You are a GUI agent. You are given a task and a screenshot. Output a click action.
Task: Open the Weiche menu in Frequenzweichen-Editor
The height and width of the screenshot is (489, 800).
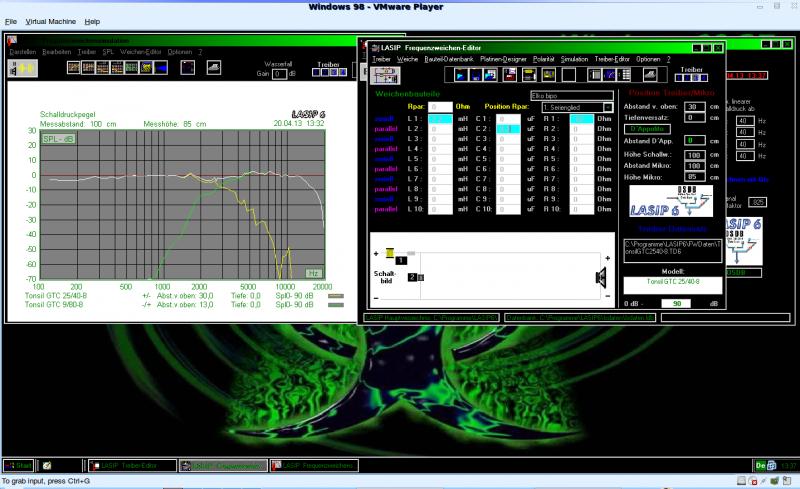coord(407,59)
